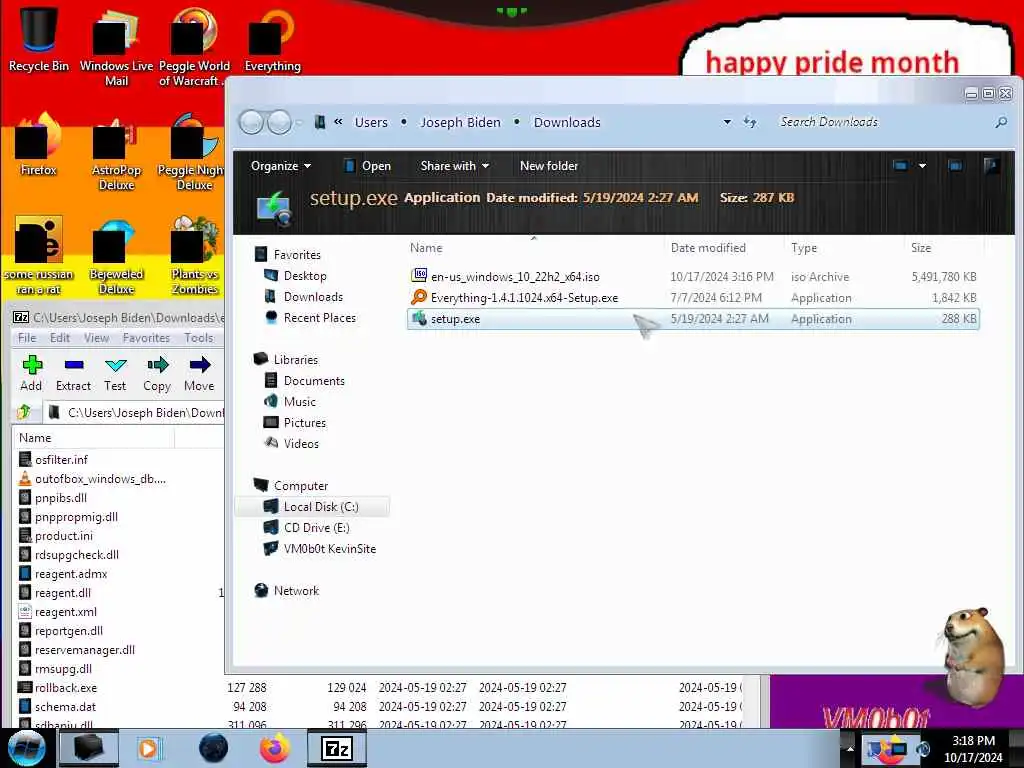The image size is (1024, 768).
Task: Open Pictures library in sidebar
Action: (305, 423)
